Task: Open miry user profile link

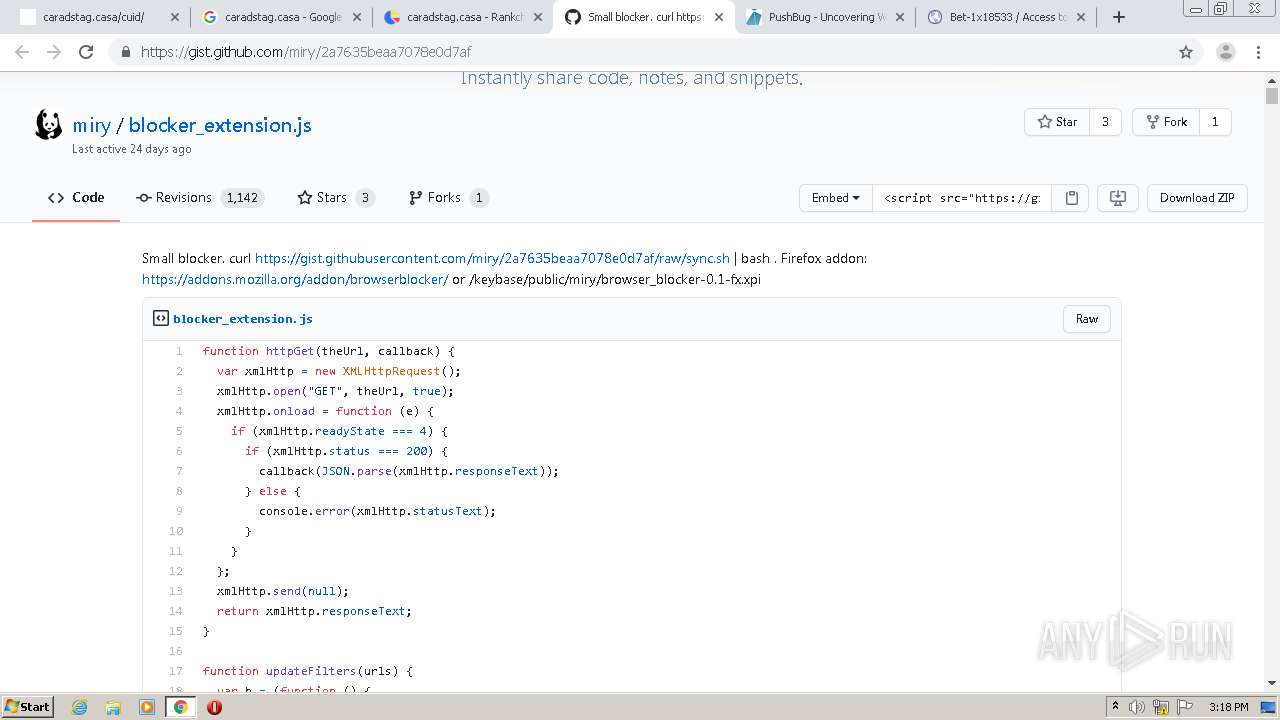Action: point(91,125)
